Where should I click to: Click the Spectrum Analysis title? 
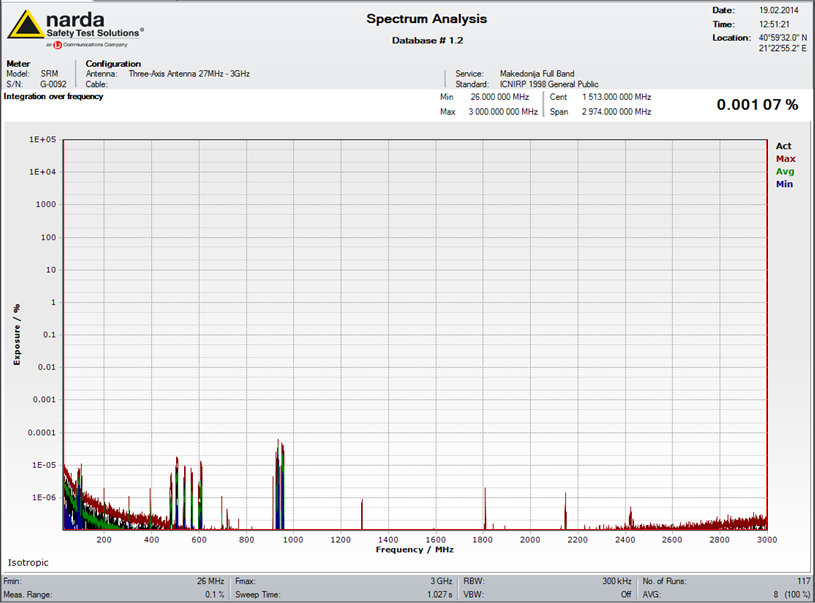pyautogui.click(x=426, y=19)
